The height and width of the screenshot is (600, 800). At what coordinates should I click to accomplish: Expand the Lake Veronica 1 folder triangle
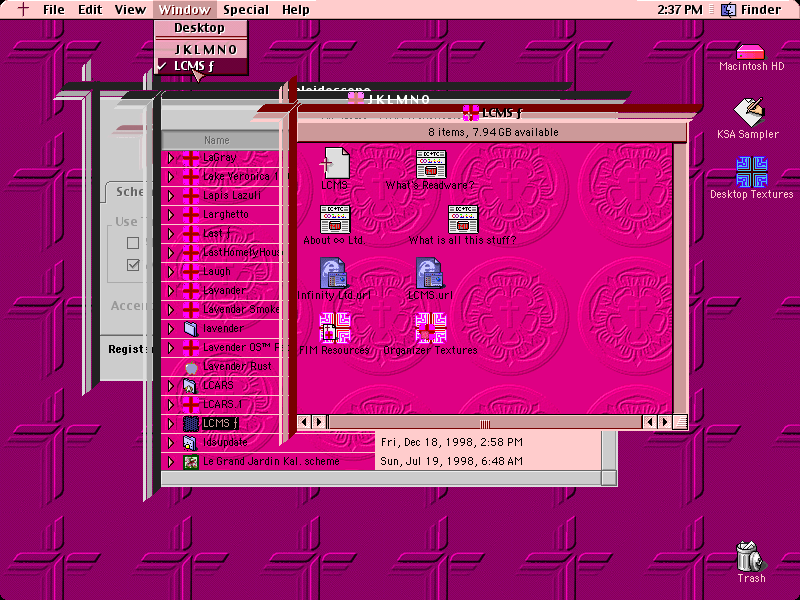click(171, 177)
